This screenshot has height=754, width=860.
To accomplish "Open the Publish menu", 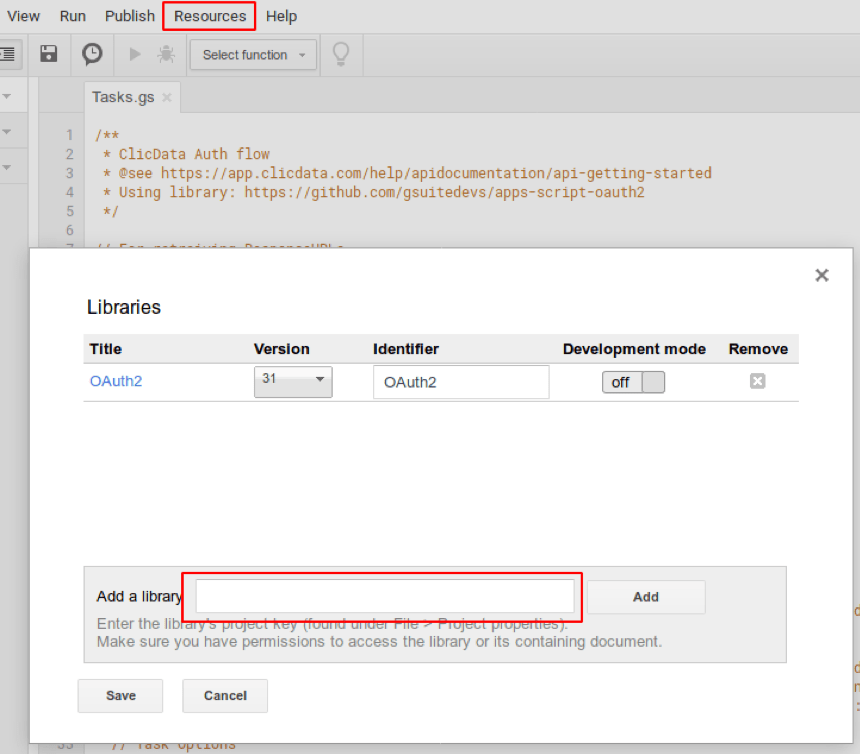I will pyautogui.click(x=130, y=16).
